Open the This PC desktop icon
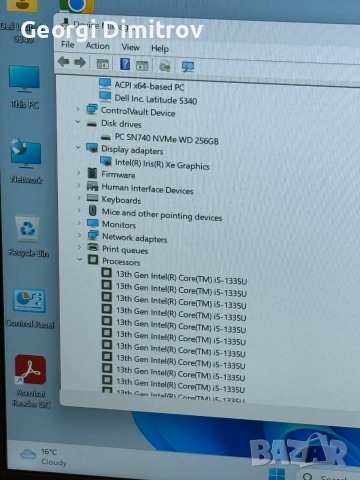360x480 pixels. pos(24,88)
